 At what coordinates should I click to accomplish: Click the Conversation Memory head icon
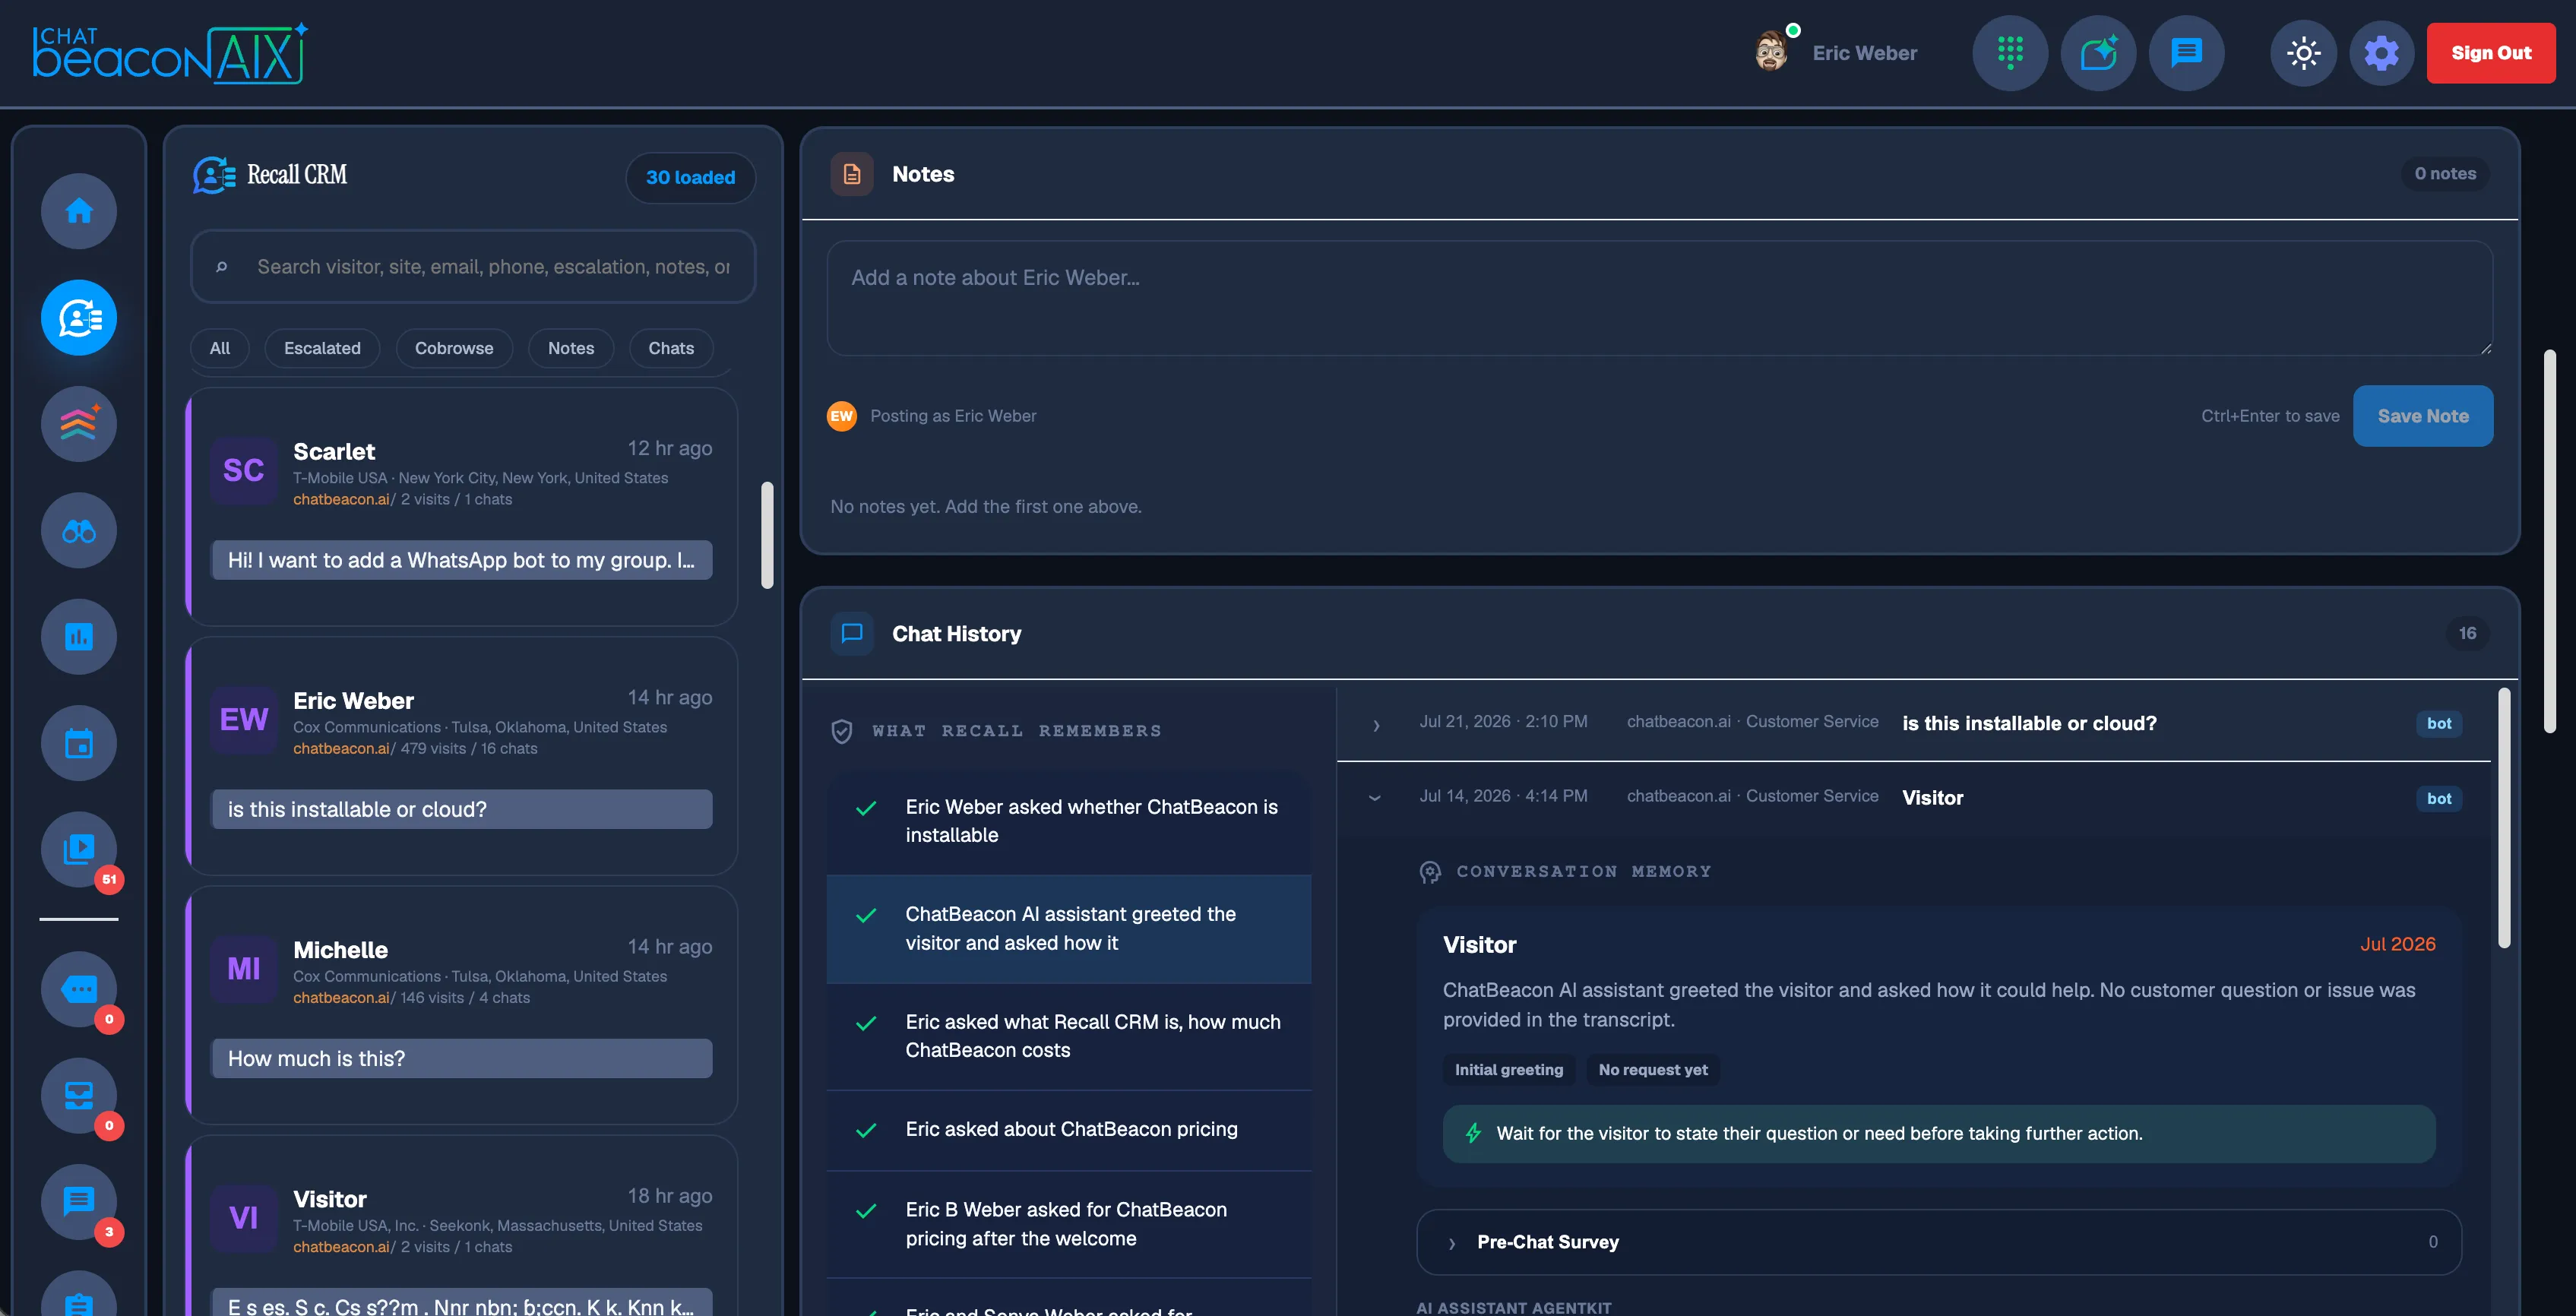click(x=1430, y=872)
